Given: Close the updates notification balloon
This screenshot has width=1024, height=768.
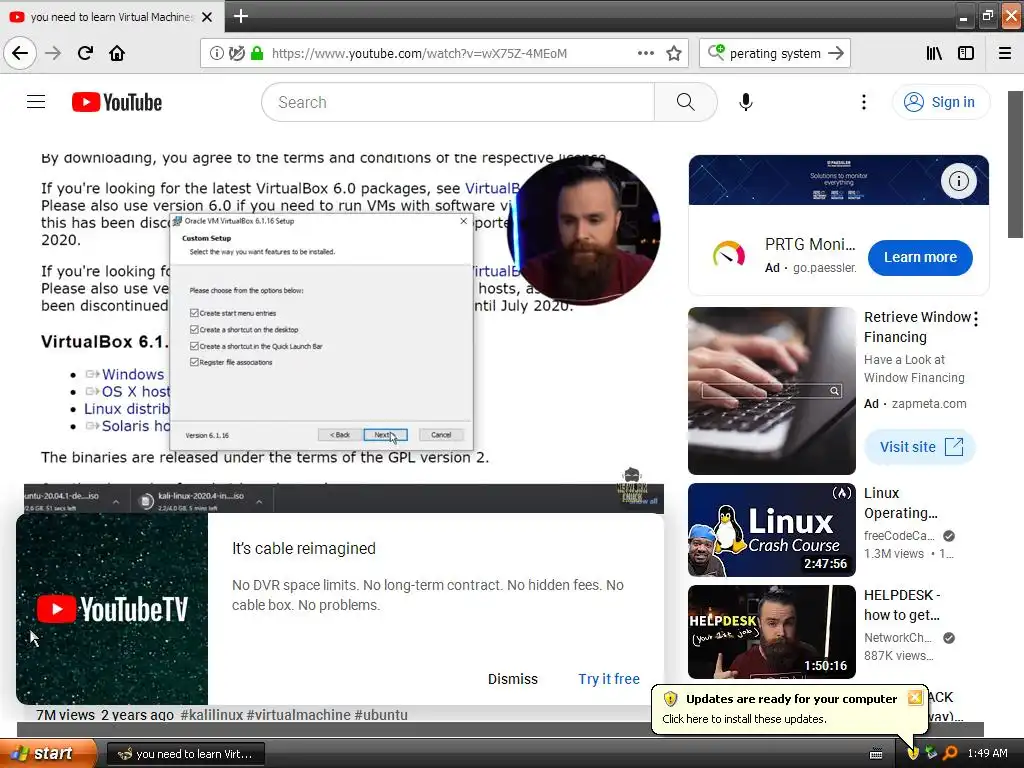Looking at the screenshot, I should pyautogui.click(x=915, y=697).
